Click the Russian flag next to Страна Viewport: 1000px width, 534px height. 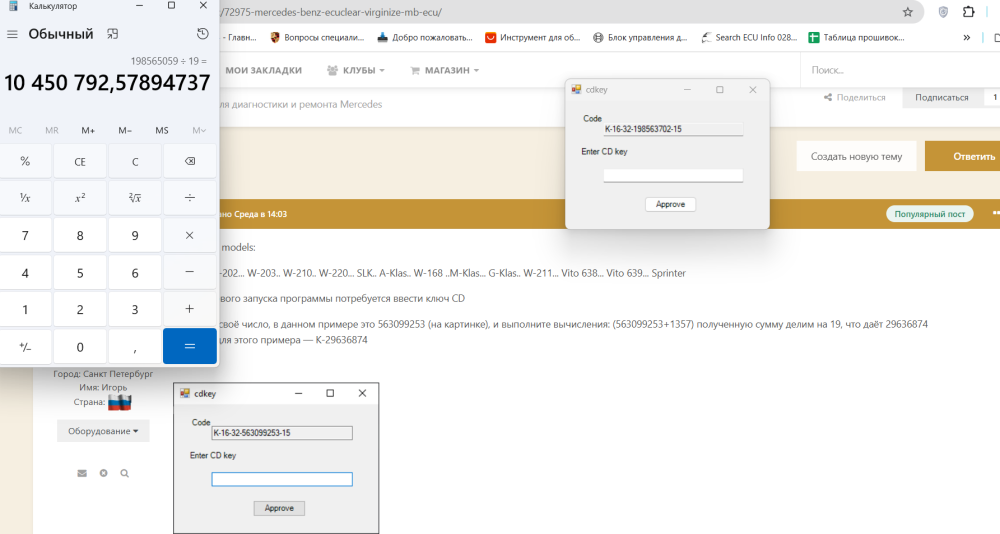click(119, 403)
